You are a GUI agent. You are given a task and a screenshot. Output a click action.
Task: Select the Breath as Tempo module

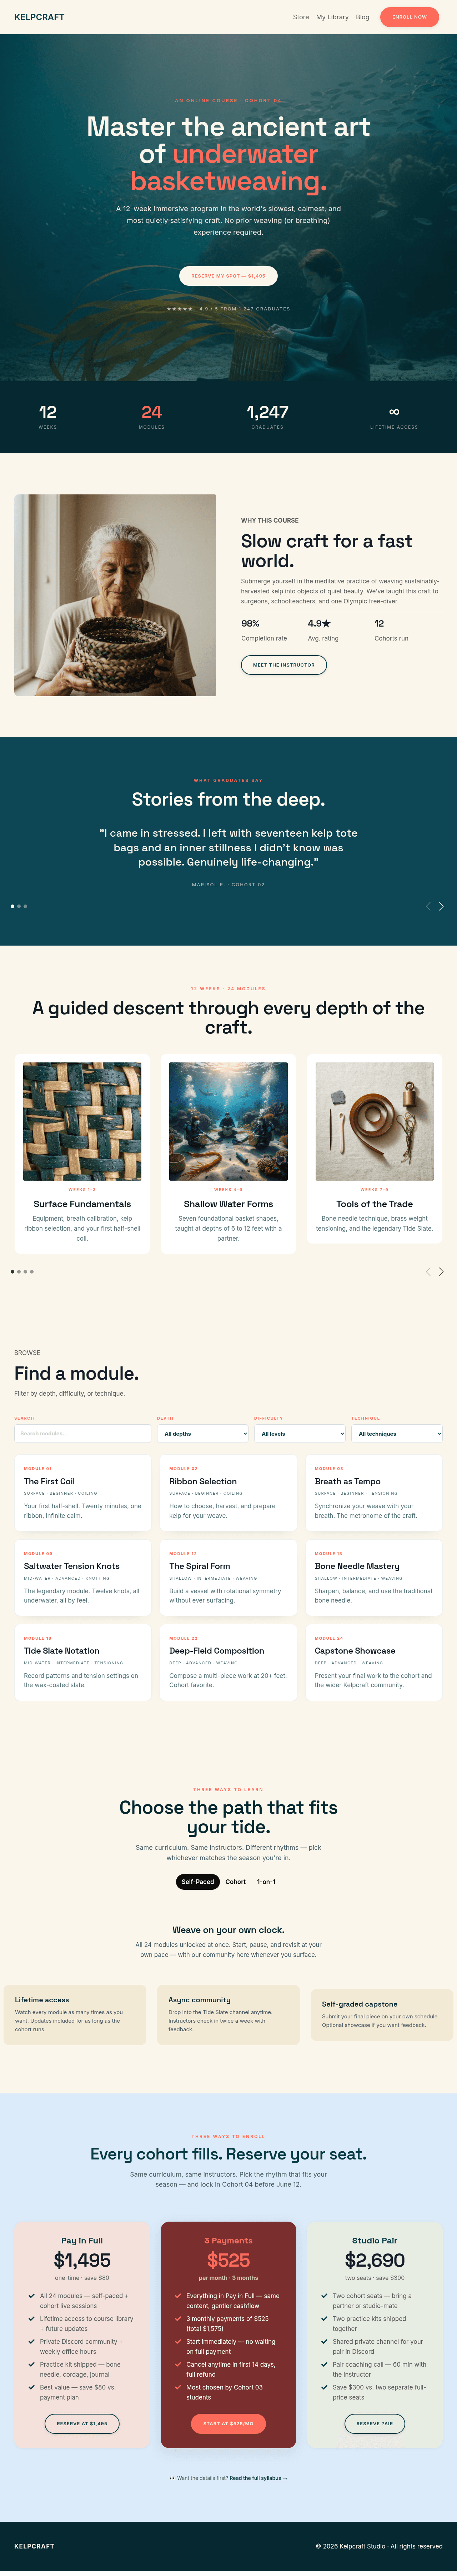(374, 1493)
